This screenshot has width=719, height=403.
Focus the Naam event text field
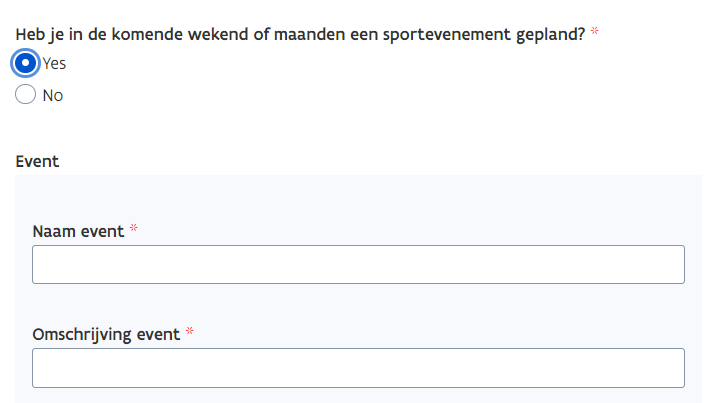coord(358,265)
